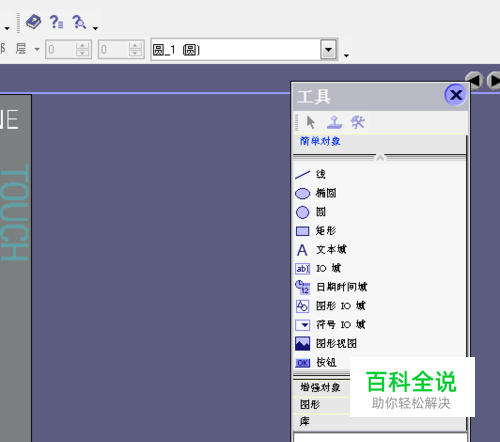The image size is (500, 442).
Task: Select the pointer tool in 工具 panel
Action: [310, 122]
